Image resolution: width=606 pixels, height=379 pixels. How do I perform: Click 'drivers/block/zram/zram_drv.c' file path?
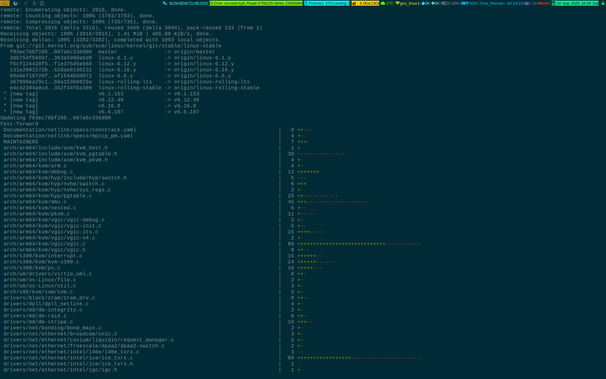click(49, 298)
